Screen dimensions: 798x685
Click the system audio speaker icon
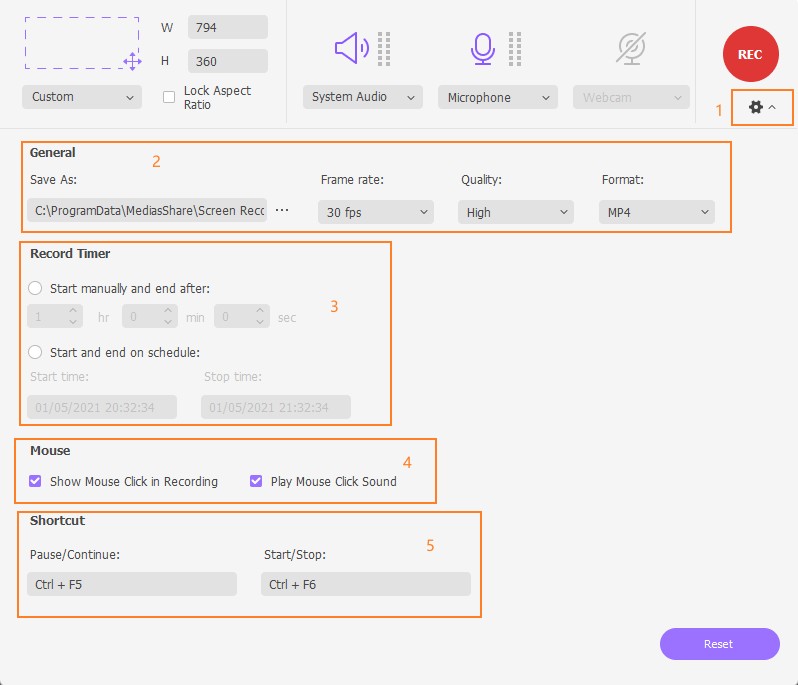pos(352,47)
